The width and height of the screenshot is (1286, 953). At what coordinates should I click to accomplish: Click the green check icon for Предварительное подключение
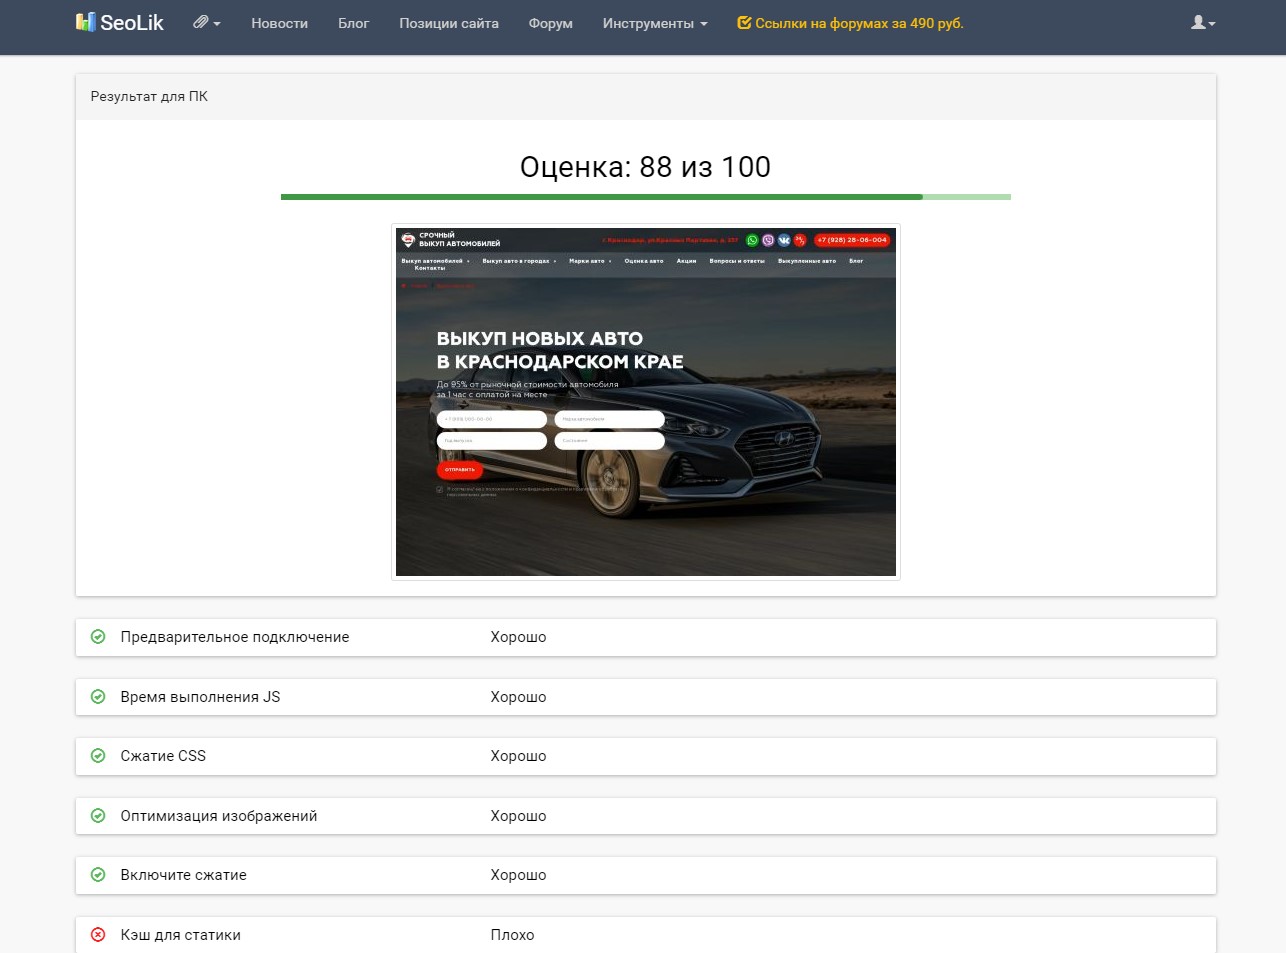98,637
